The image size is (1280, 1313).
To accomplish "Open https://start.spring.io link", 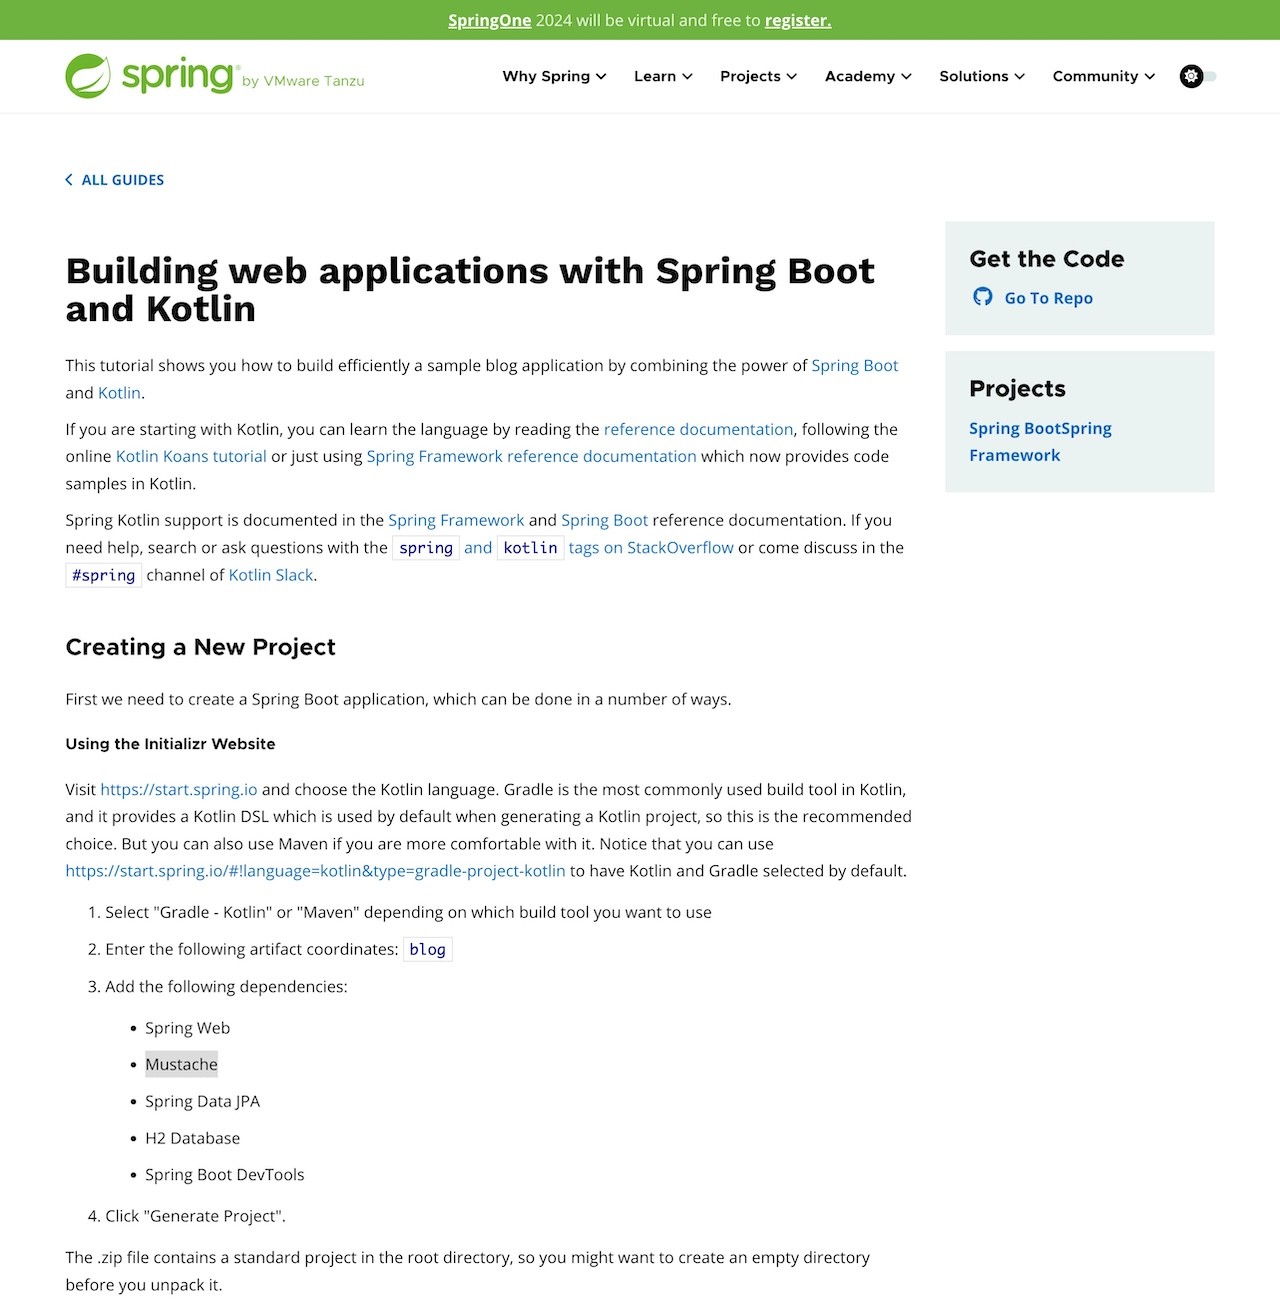I will click(179, 790).
